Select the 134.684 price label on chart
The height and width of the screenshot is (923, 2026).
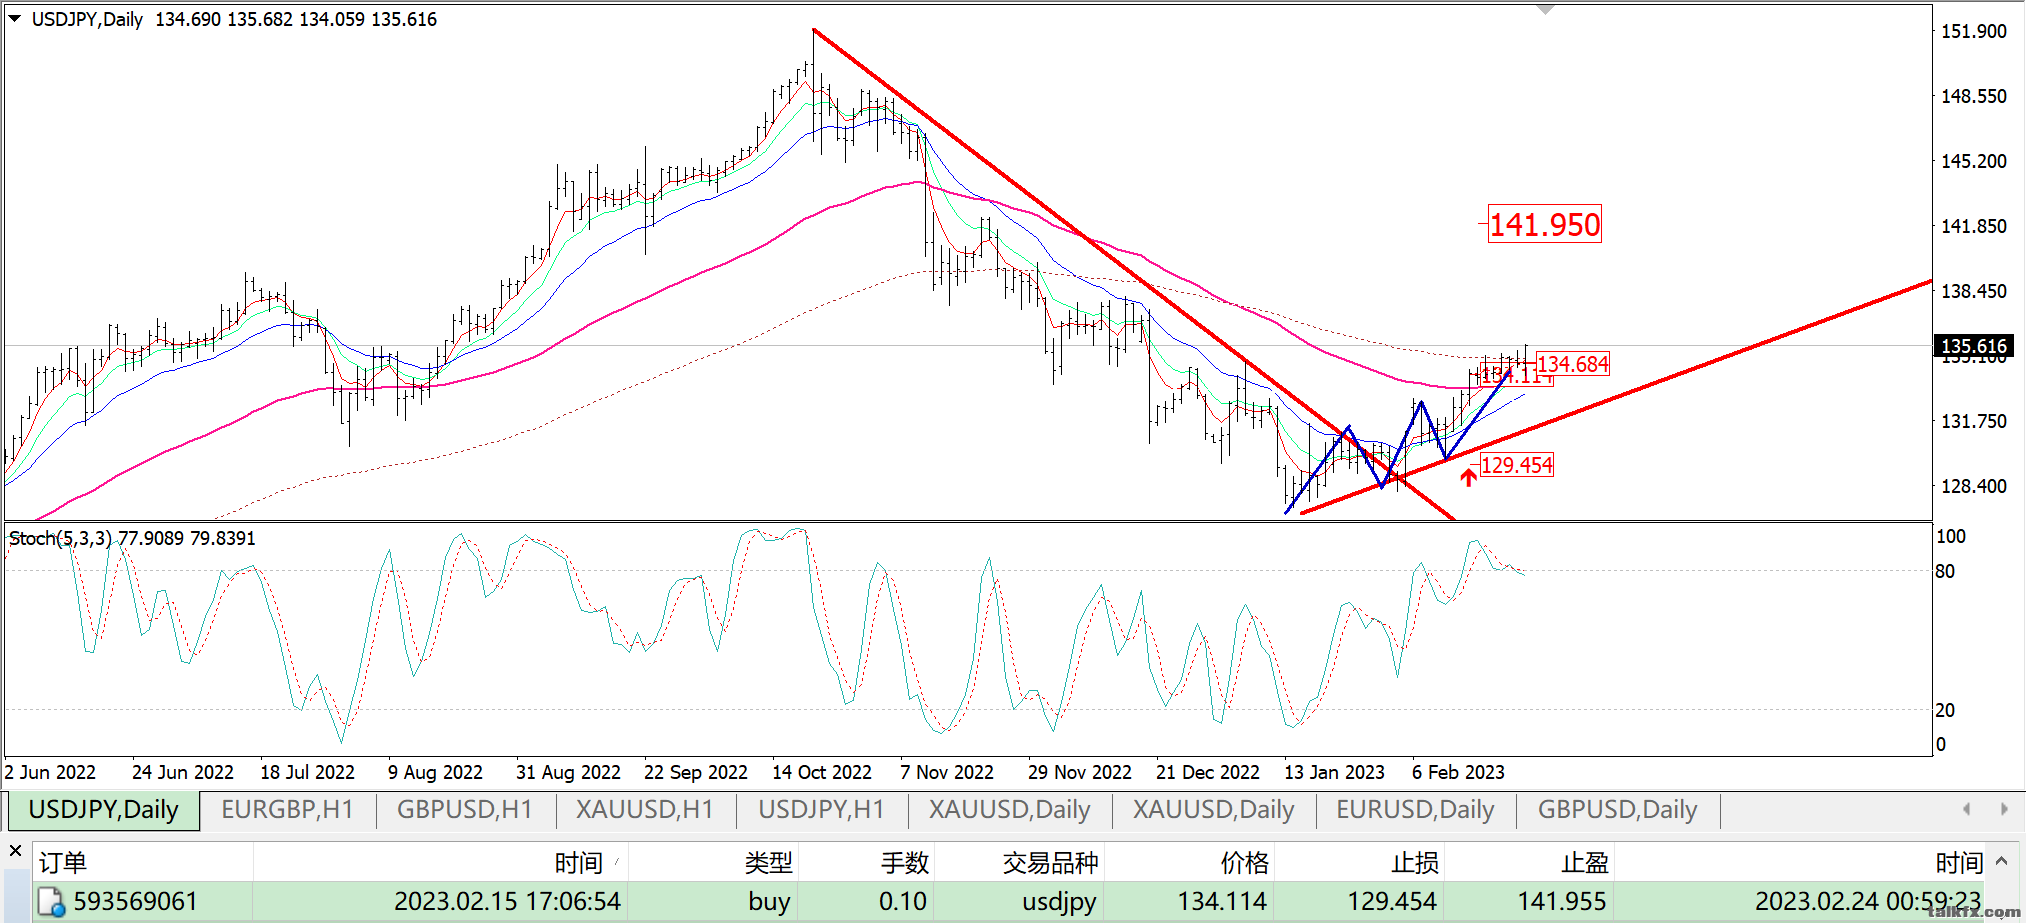(x=1572, y=364)
